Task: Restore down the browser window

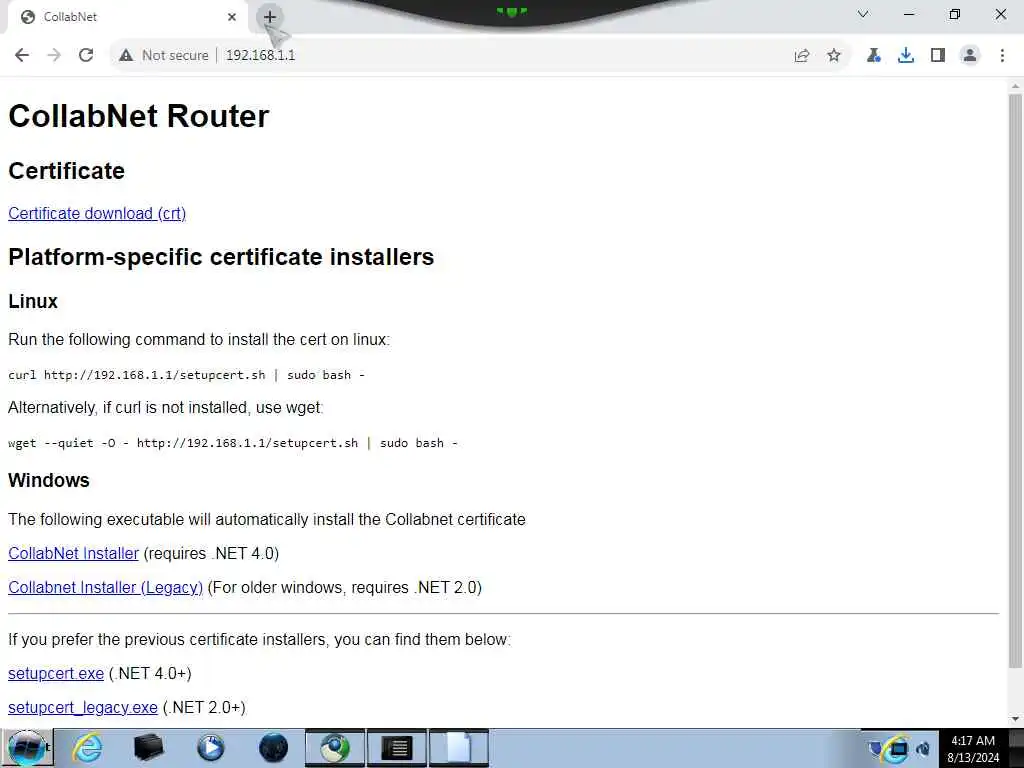Action: 955,14
